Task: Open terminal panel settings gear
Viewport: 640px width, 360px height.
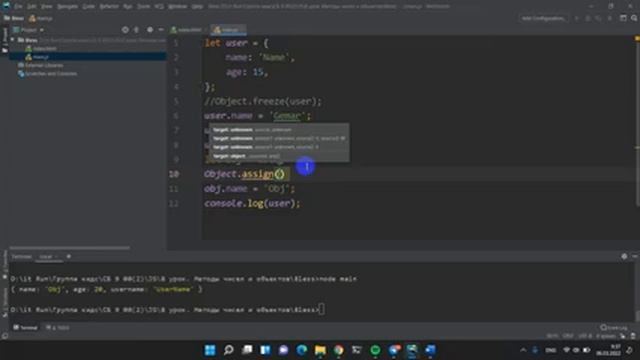Action: tap(624, 256)
